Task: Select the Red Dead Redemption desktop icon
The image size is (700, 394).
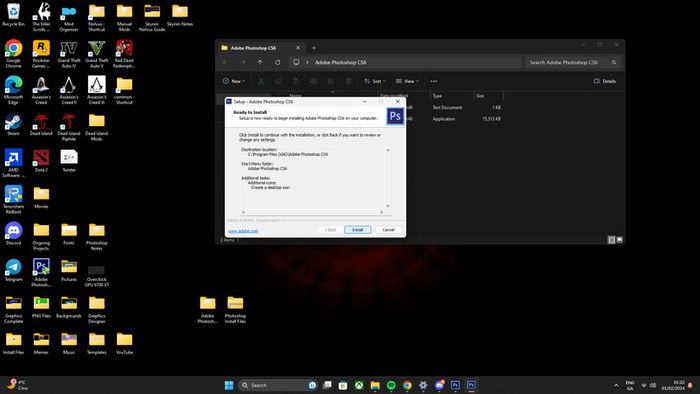Action: click(x=124, y=54)
